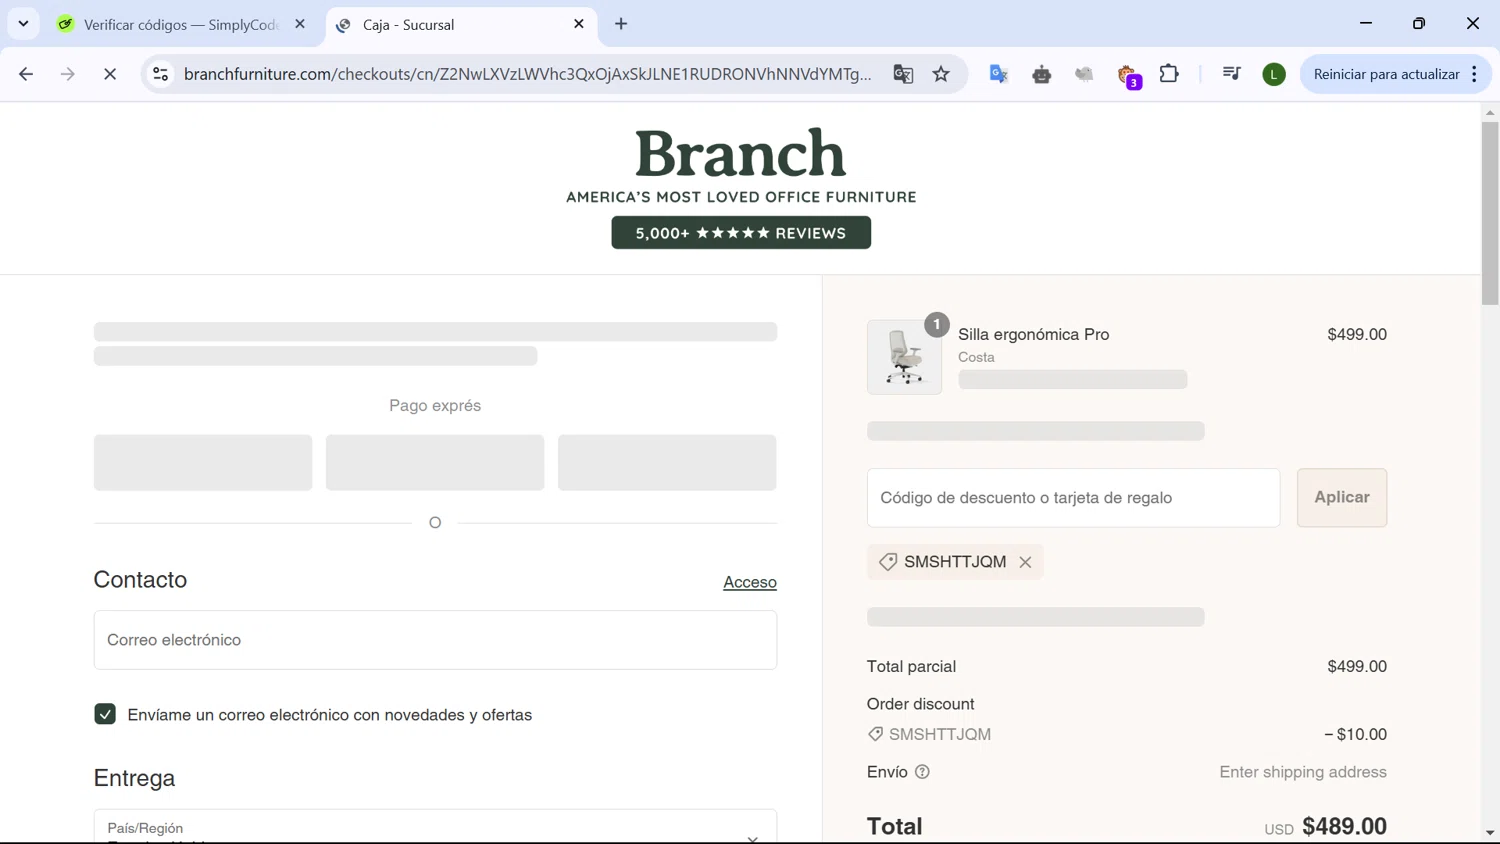Viewport: 1500px width, 844px height.
Task: Restore the browser window size
Action: click(x=1419, y=23)
